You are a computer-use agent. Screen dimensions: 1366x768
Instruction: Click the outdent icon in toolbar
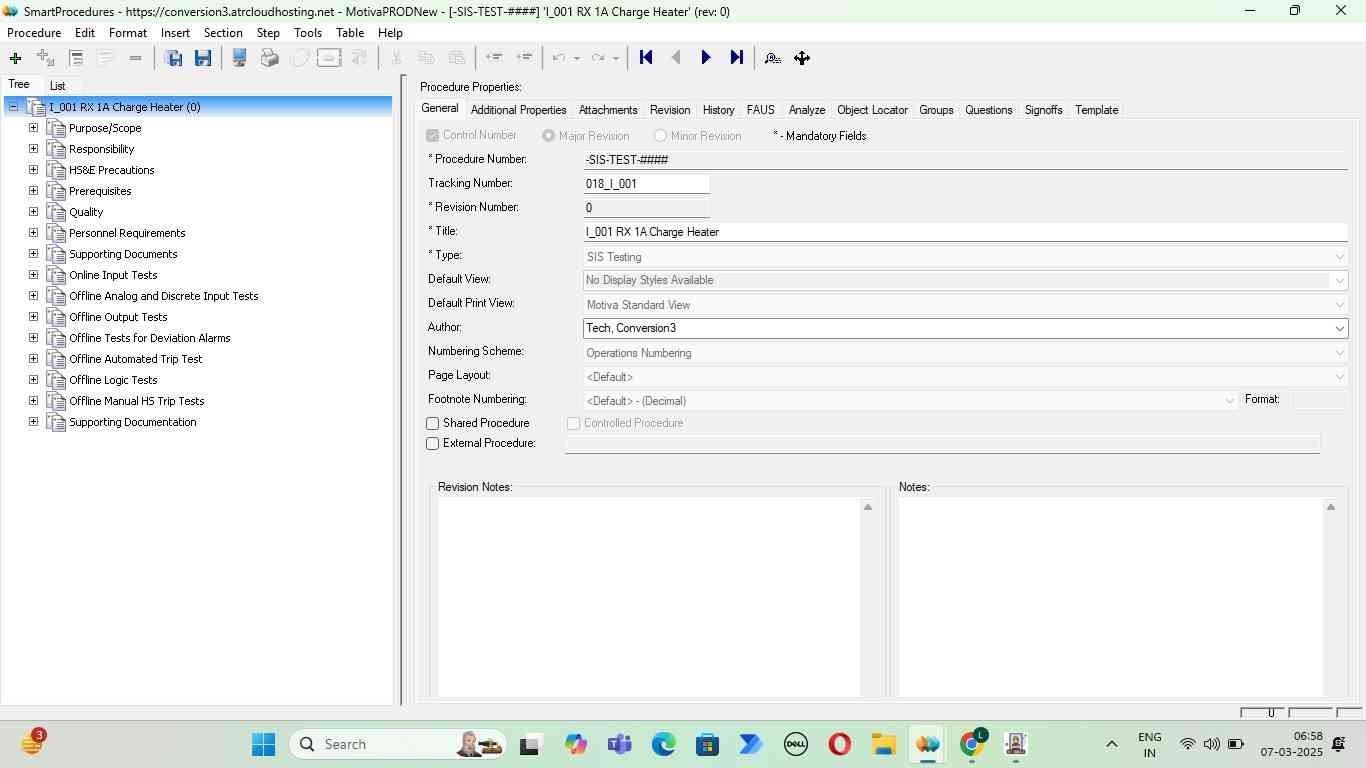coord(493,58)
